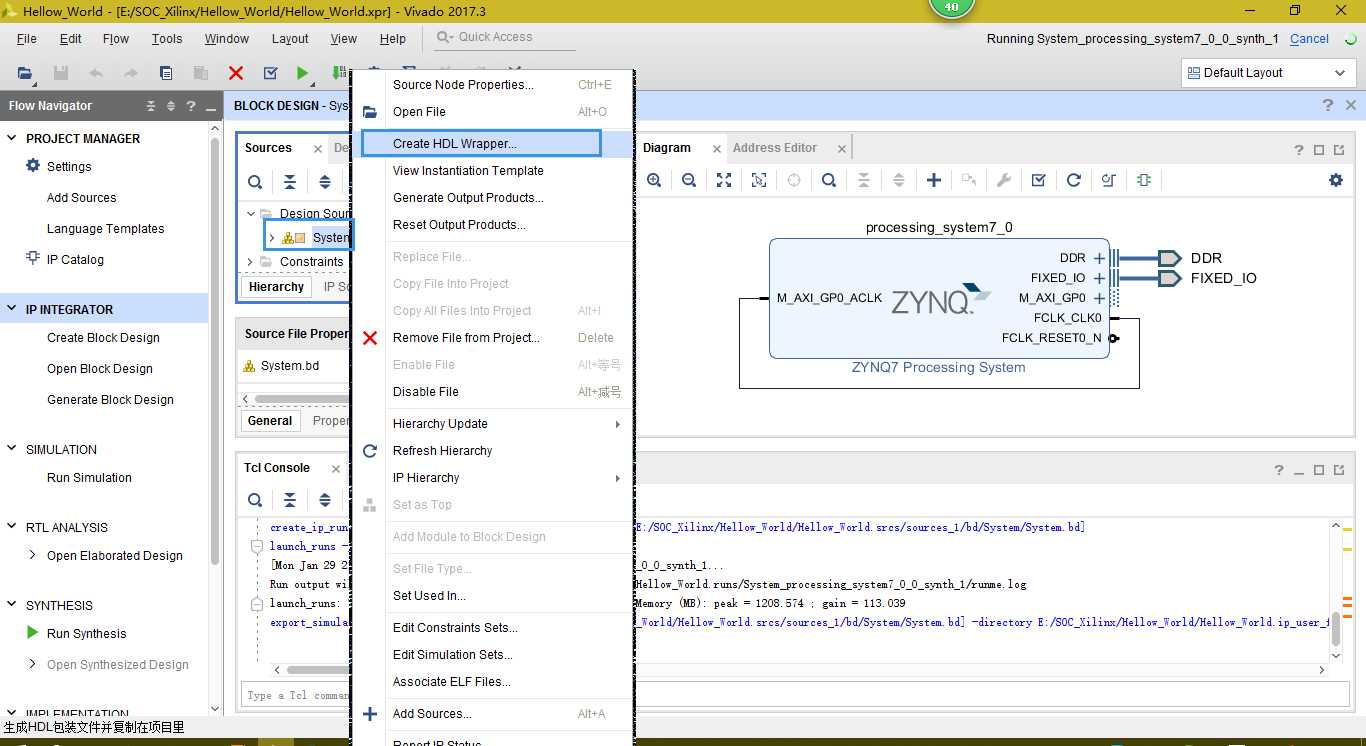Cancel the running synthesis task

(1309, 39)
